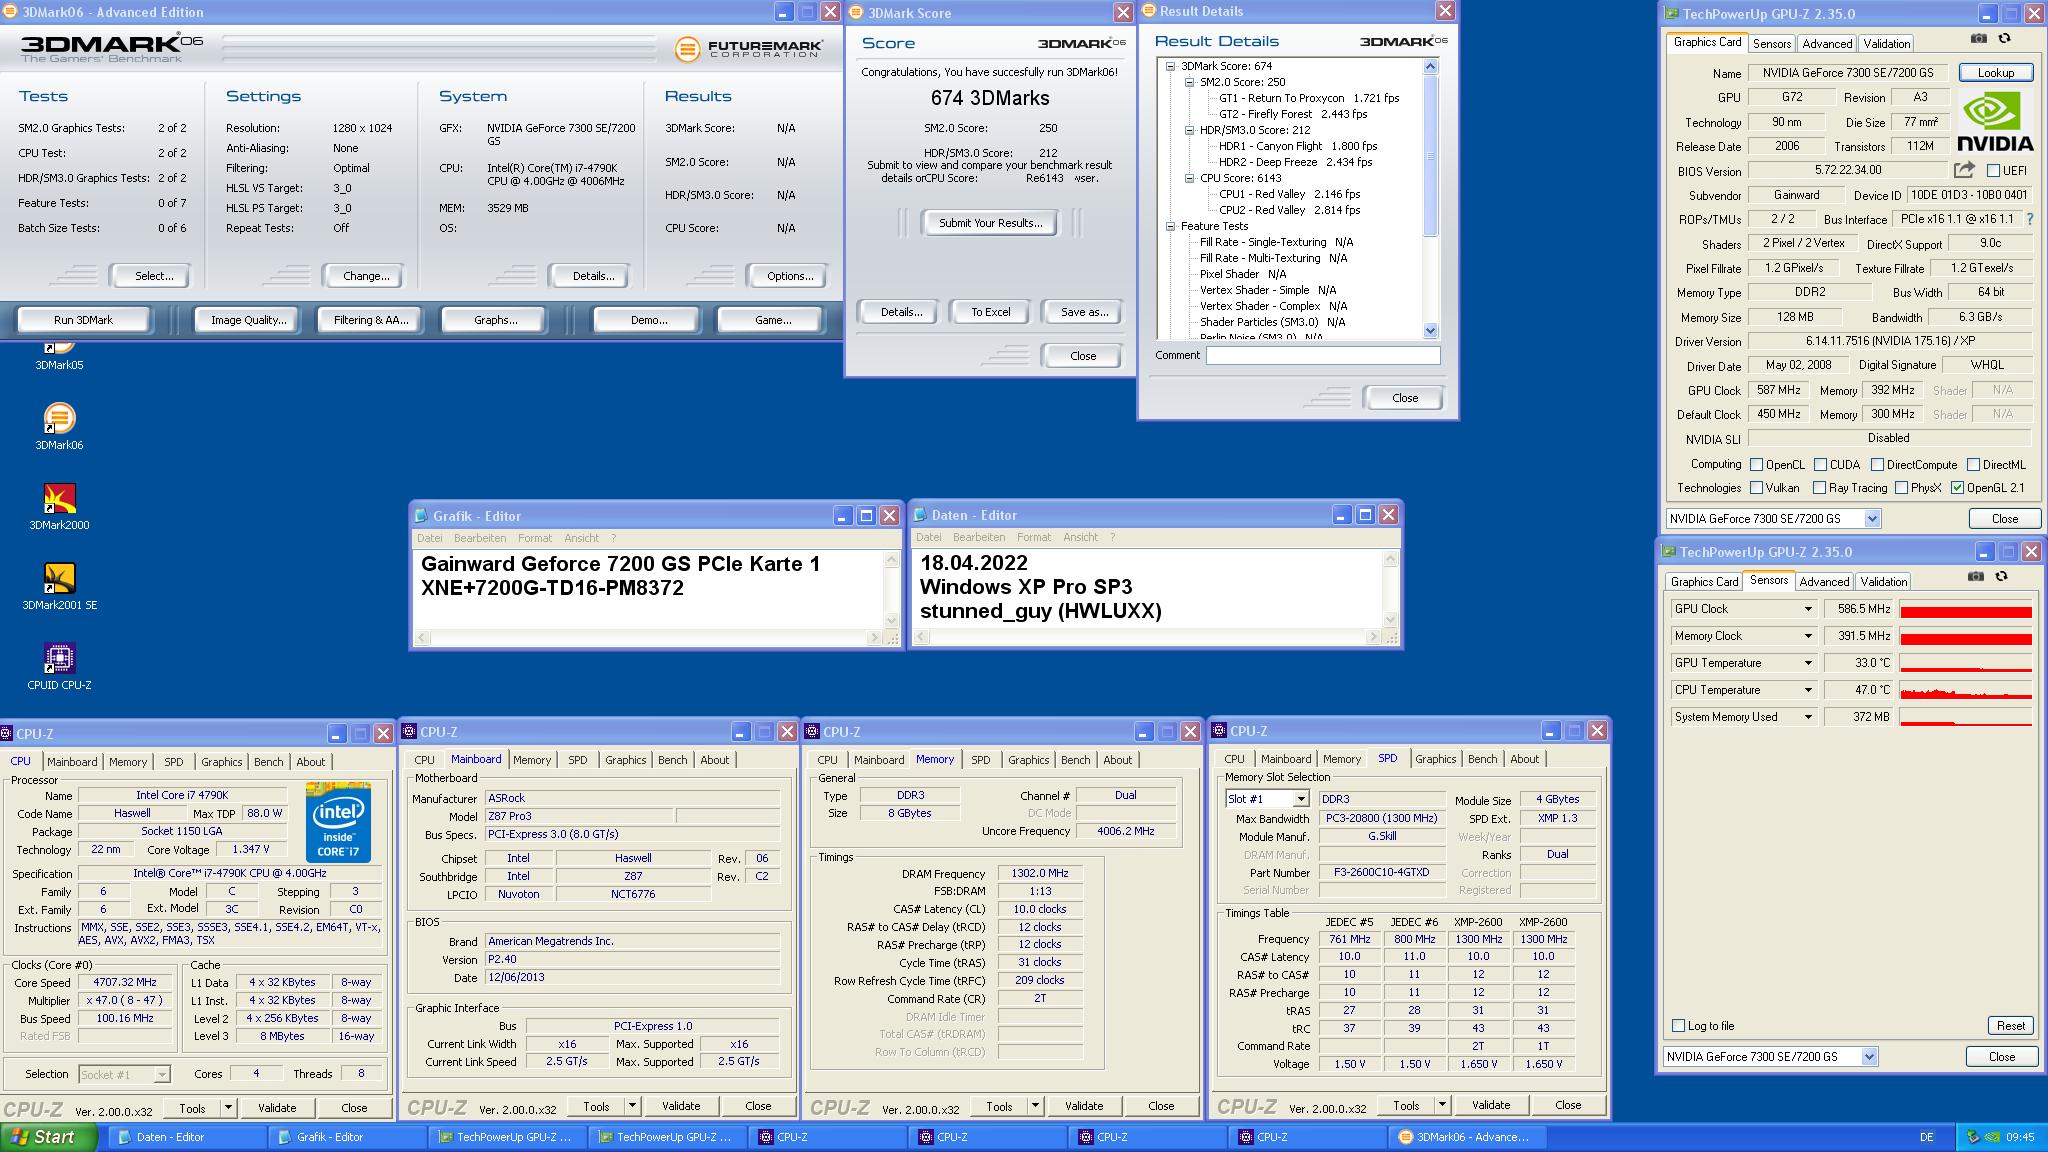Screen dimensions: 2048x1152
Task: Collapse the Feature Tests tree node
Action: [1171, 226]
